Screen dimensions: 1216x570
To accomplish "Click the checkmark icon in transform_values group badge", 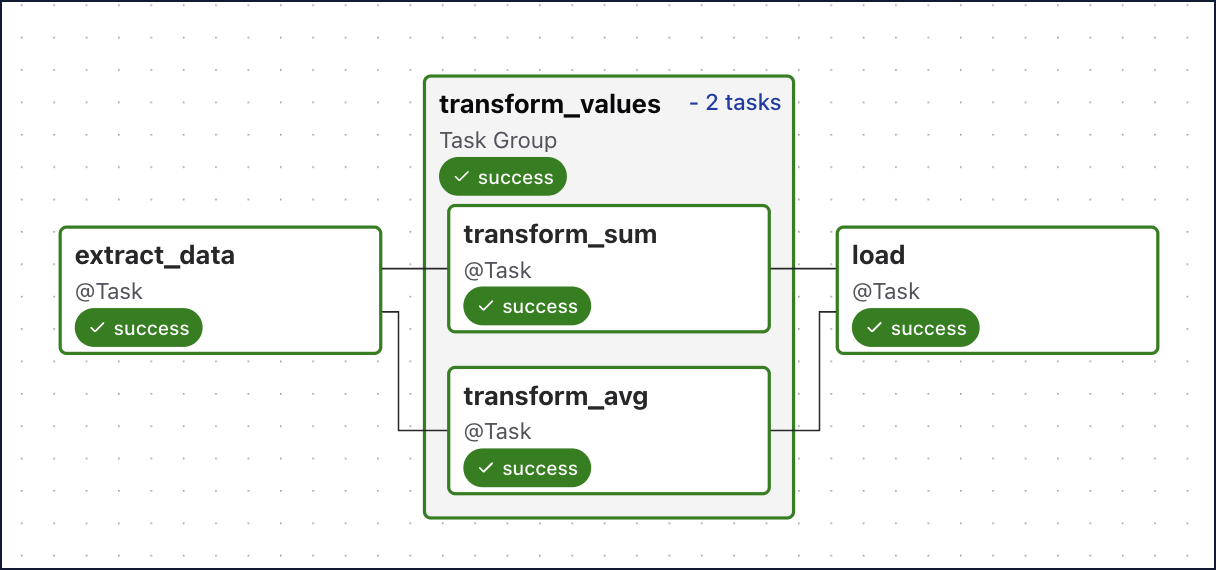I will pyautogui.click(x=462, y=177).
